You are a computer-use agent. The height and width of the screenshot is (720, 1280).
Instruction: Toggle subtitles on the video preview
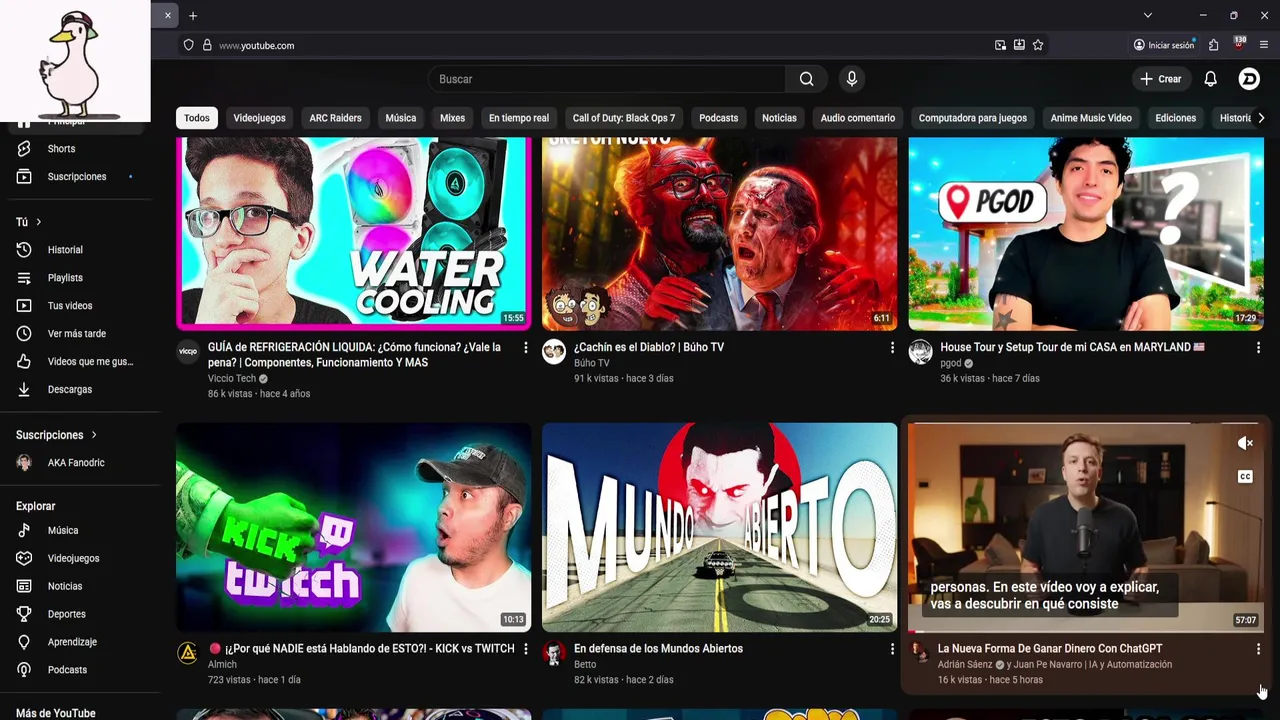tap(1245, 477)
